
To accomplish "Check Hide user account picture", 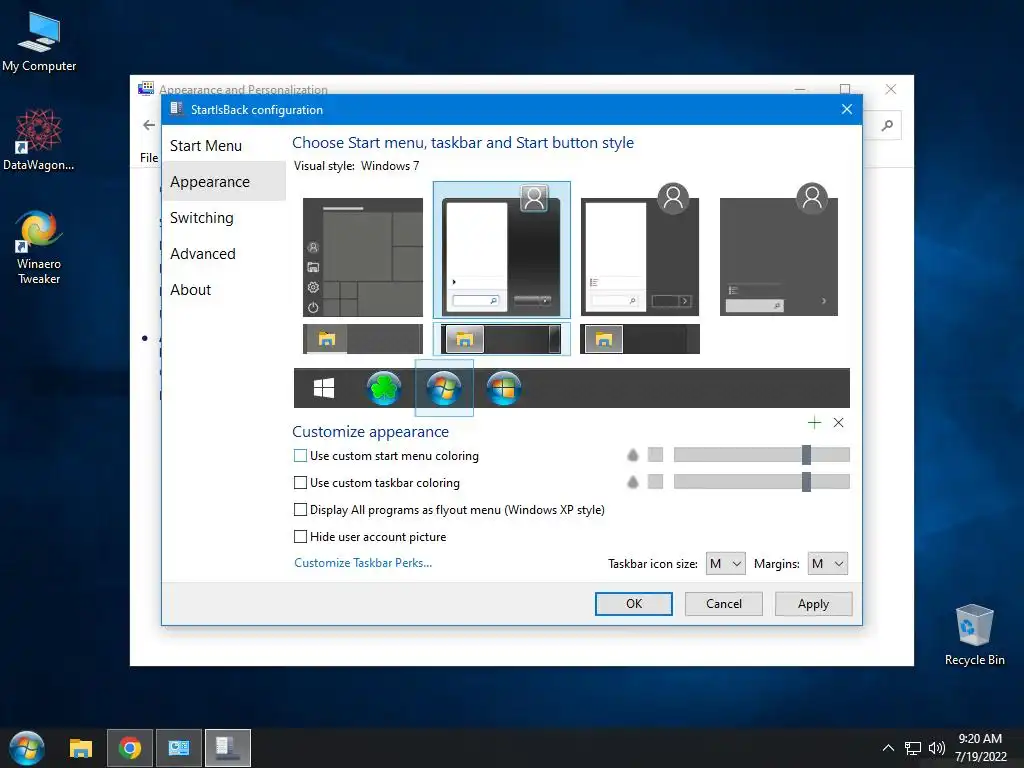I will tap(300, 537).
